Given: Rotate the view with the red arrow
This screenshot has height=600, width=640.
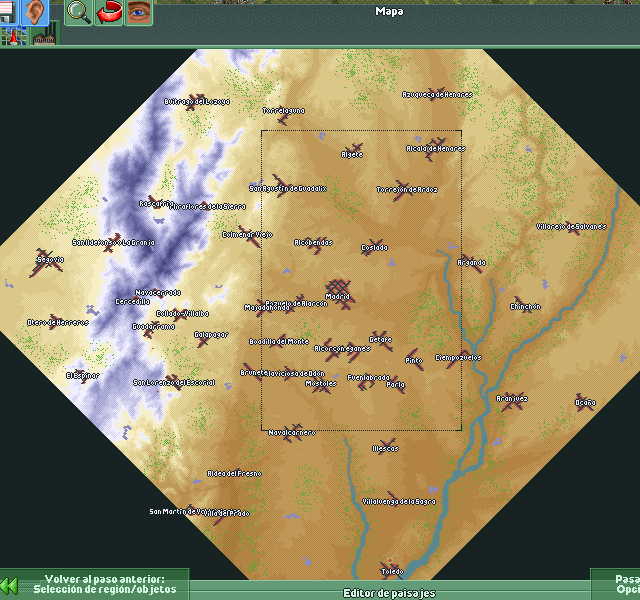Looking at the screenshot, I should tap(108, 12).
